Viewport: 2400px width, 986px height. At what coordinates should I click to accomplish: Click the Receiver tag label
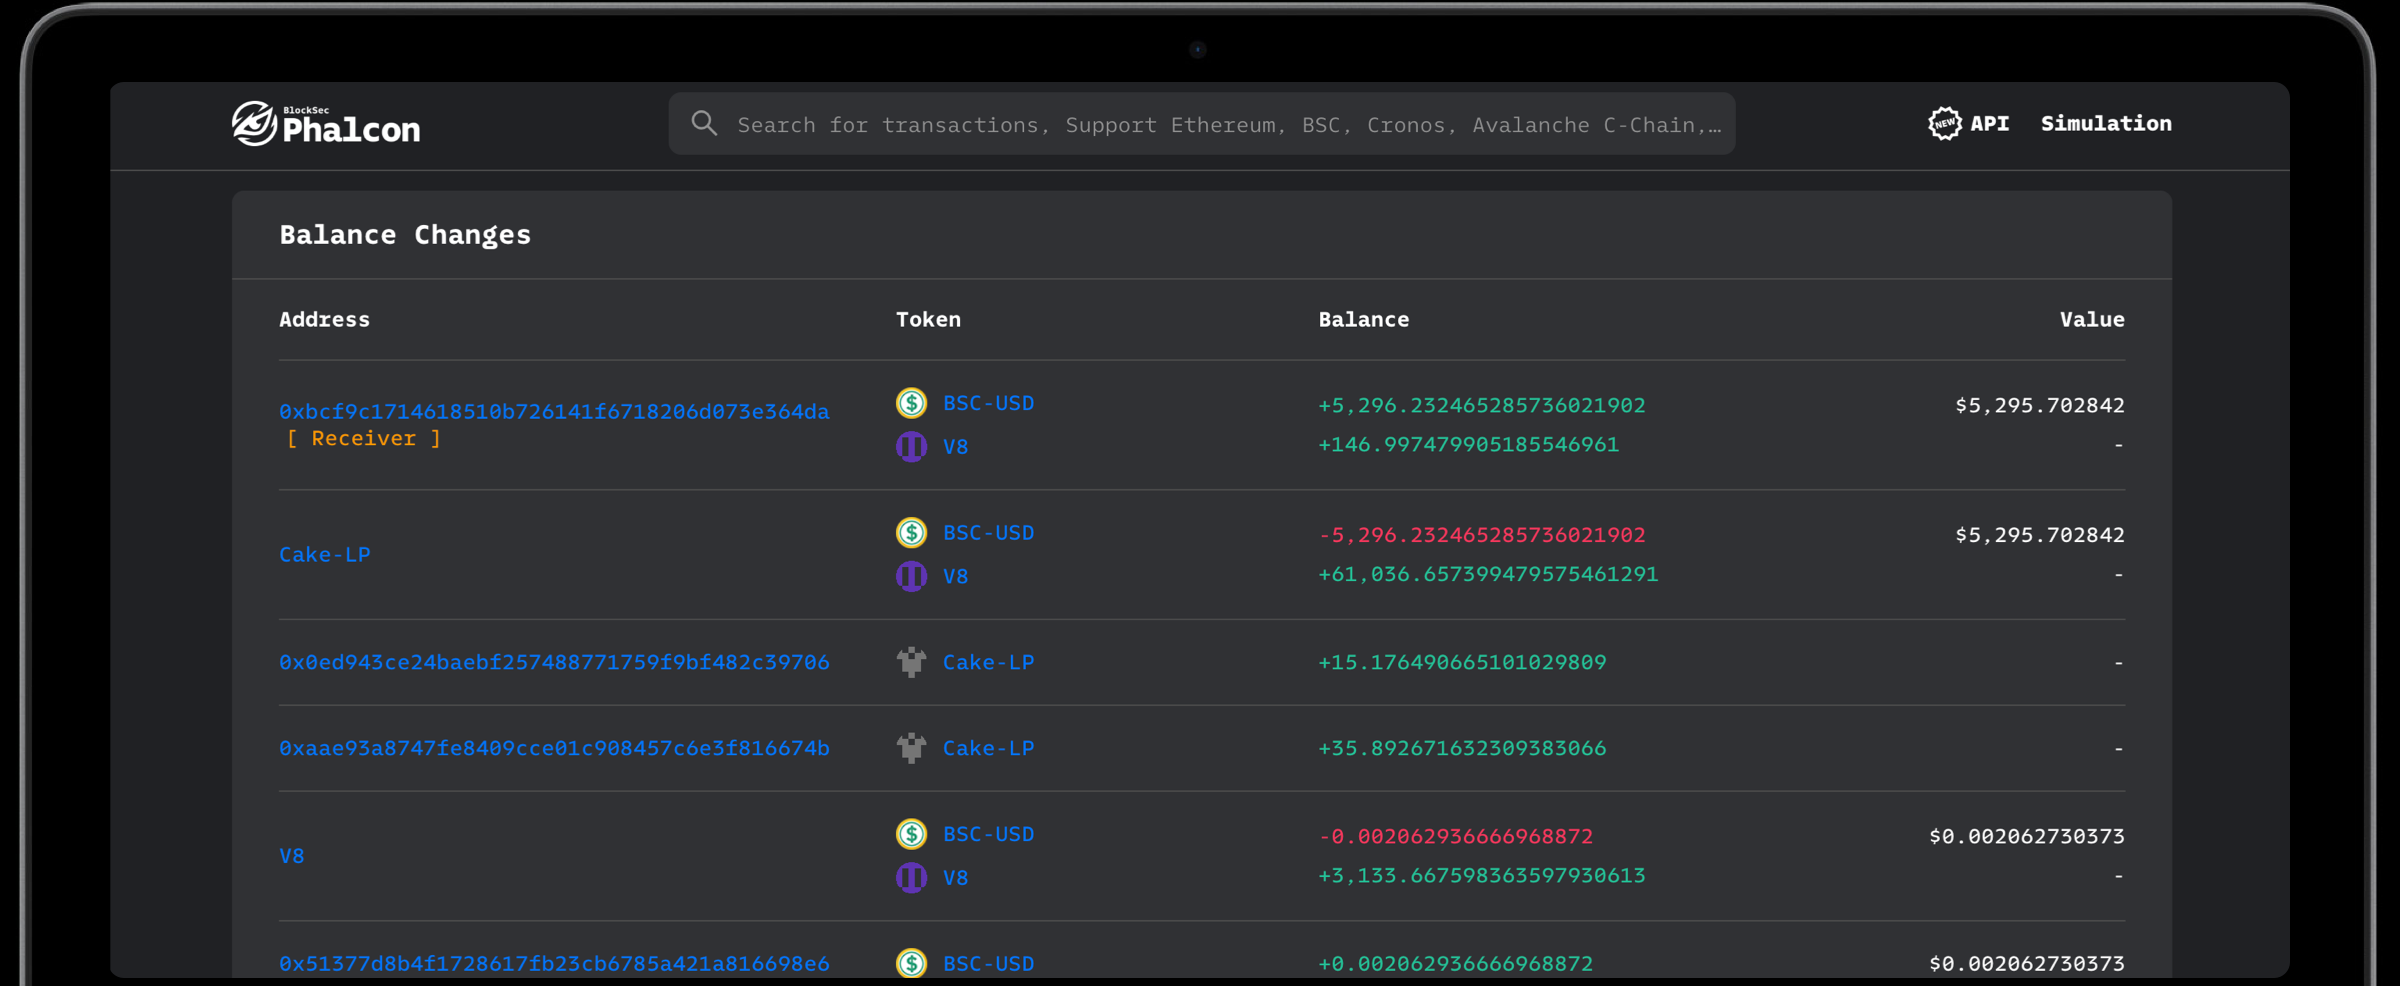364,438
